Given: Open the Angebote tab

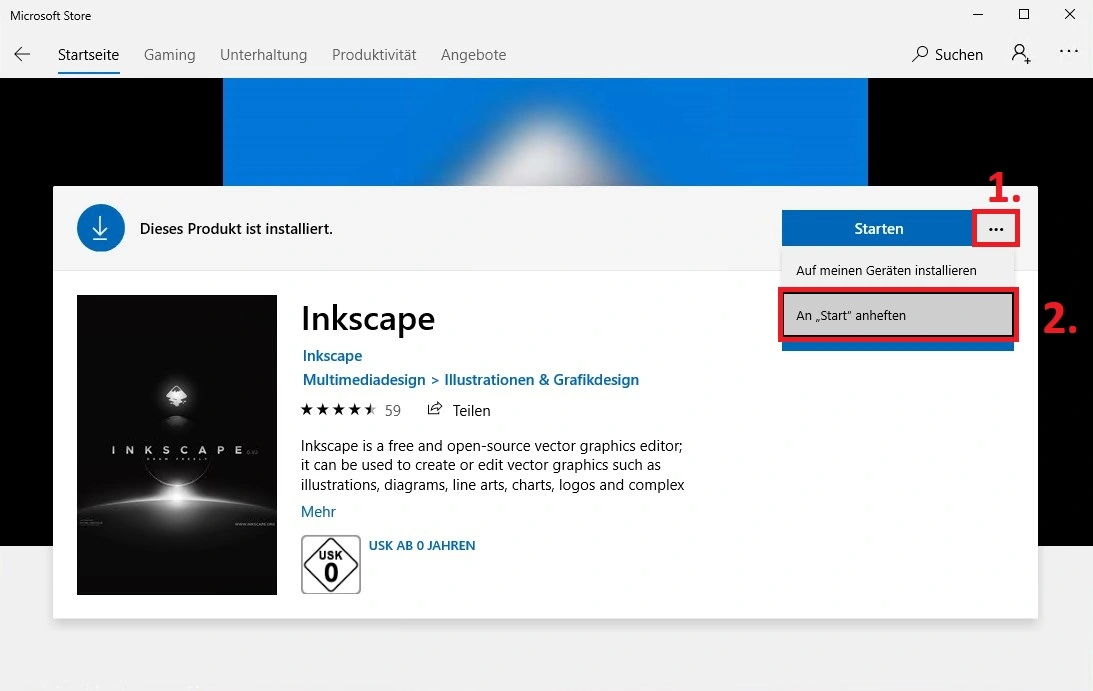Looking at the screenshot, I should 473,55.
